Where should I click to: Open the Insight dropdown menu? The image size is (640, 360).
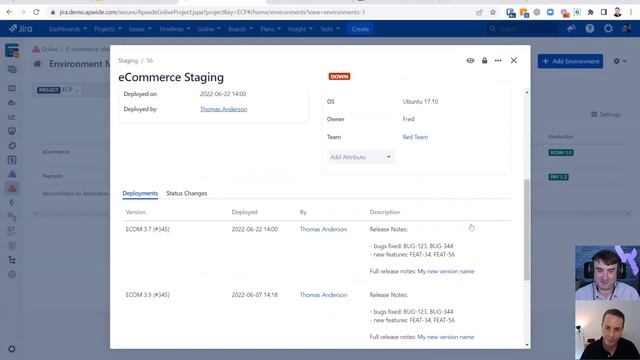click(x=300, y=29)
